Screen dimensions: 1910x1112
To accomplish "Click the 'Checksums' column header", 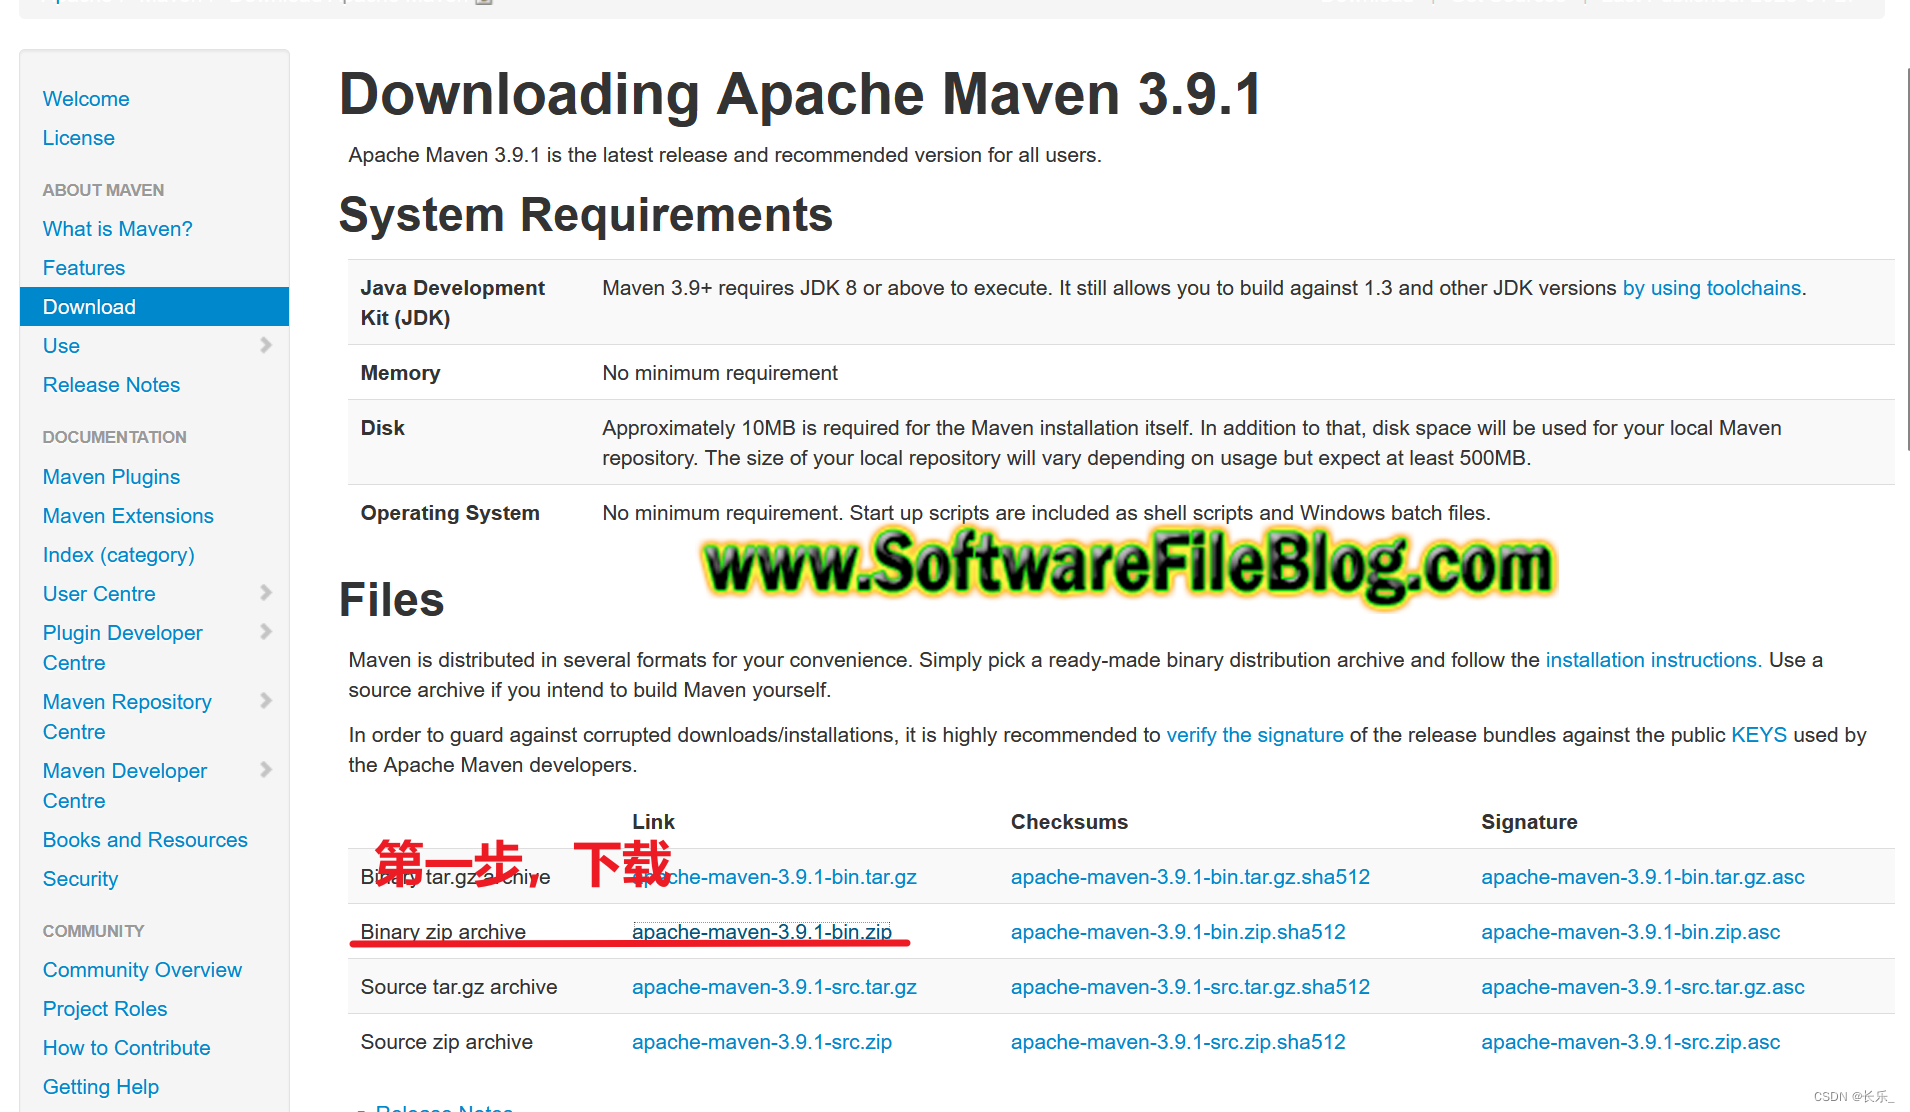I will 1069,822.
